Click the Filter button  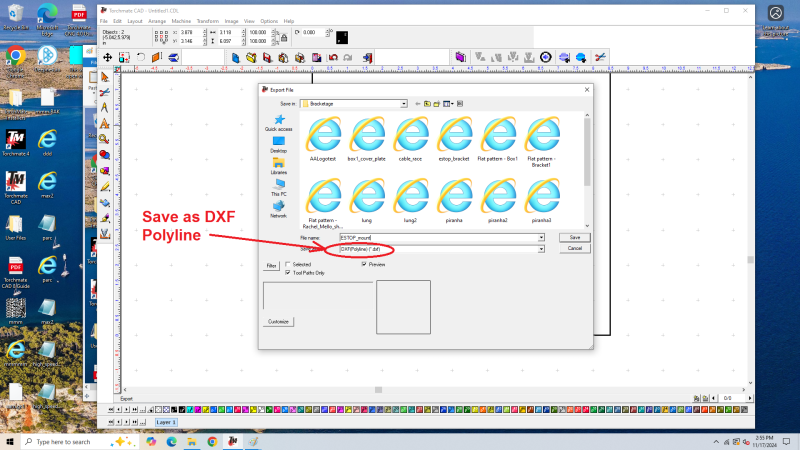tap(271, 266)
